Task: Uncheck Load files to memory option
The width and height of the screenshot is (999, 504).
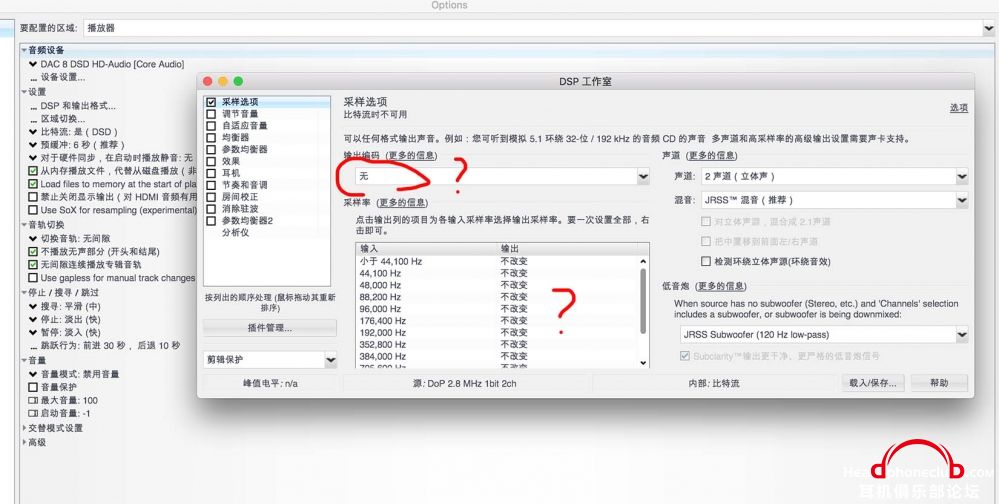Action: tap(32, 184)
